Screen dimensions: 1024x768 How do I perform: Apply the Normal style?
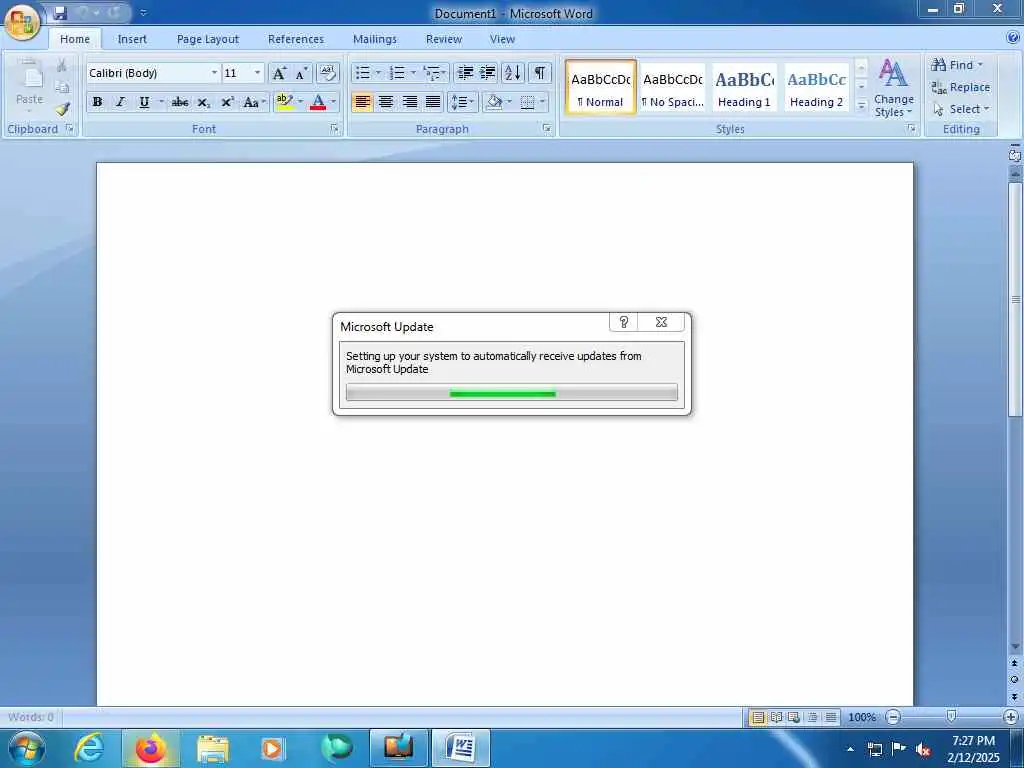600,88
